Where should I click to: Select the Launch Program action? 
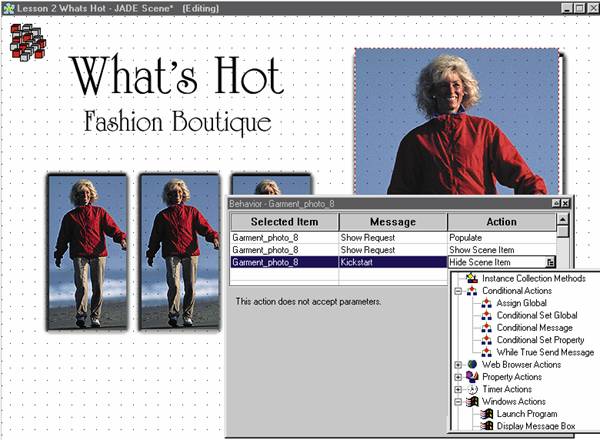click(527, 414)
